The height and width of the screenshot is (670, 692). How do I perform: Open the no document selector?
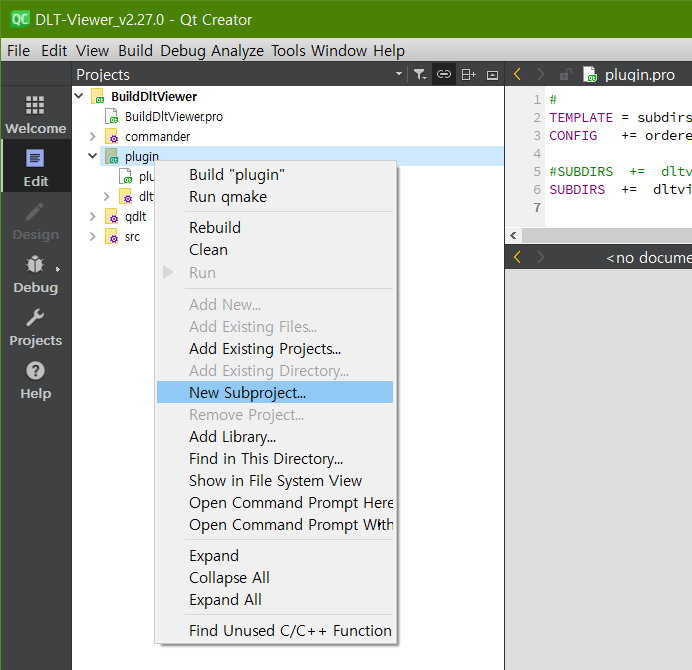pyautogui.click(x=649, y=257)
